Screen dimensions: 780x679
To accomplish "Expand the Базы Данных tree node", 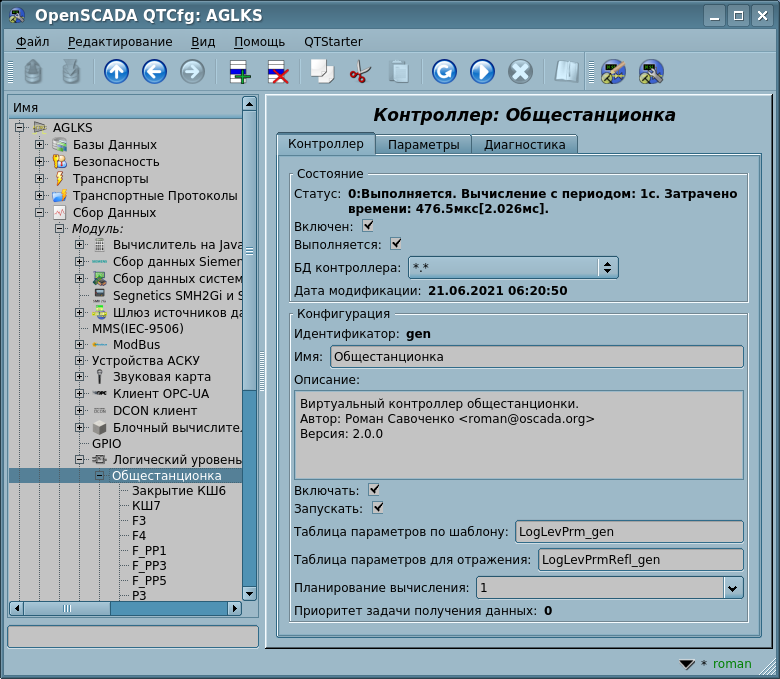I will (x=40, y=145).
